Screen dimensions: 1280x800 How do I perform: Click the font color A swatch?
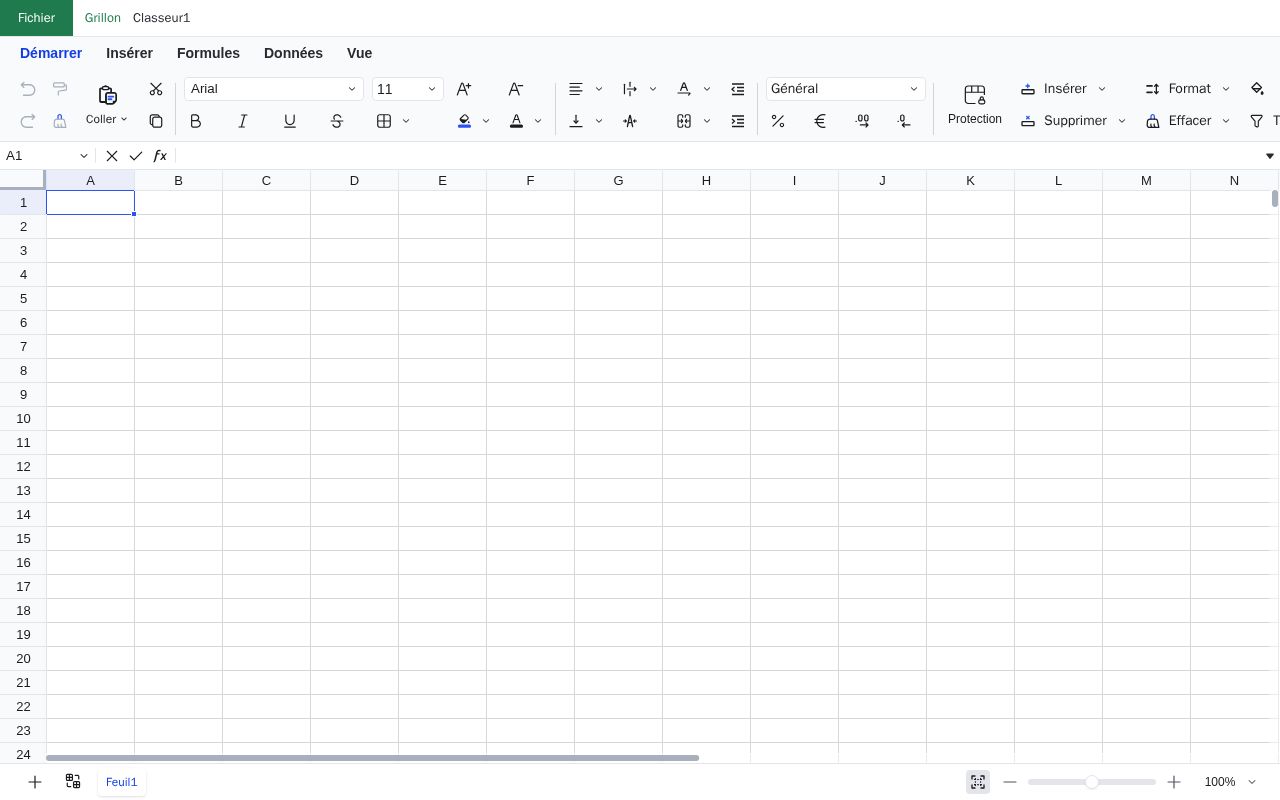click(516, 121)
